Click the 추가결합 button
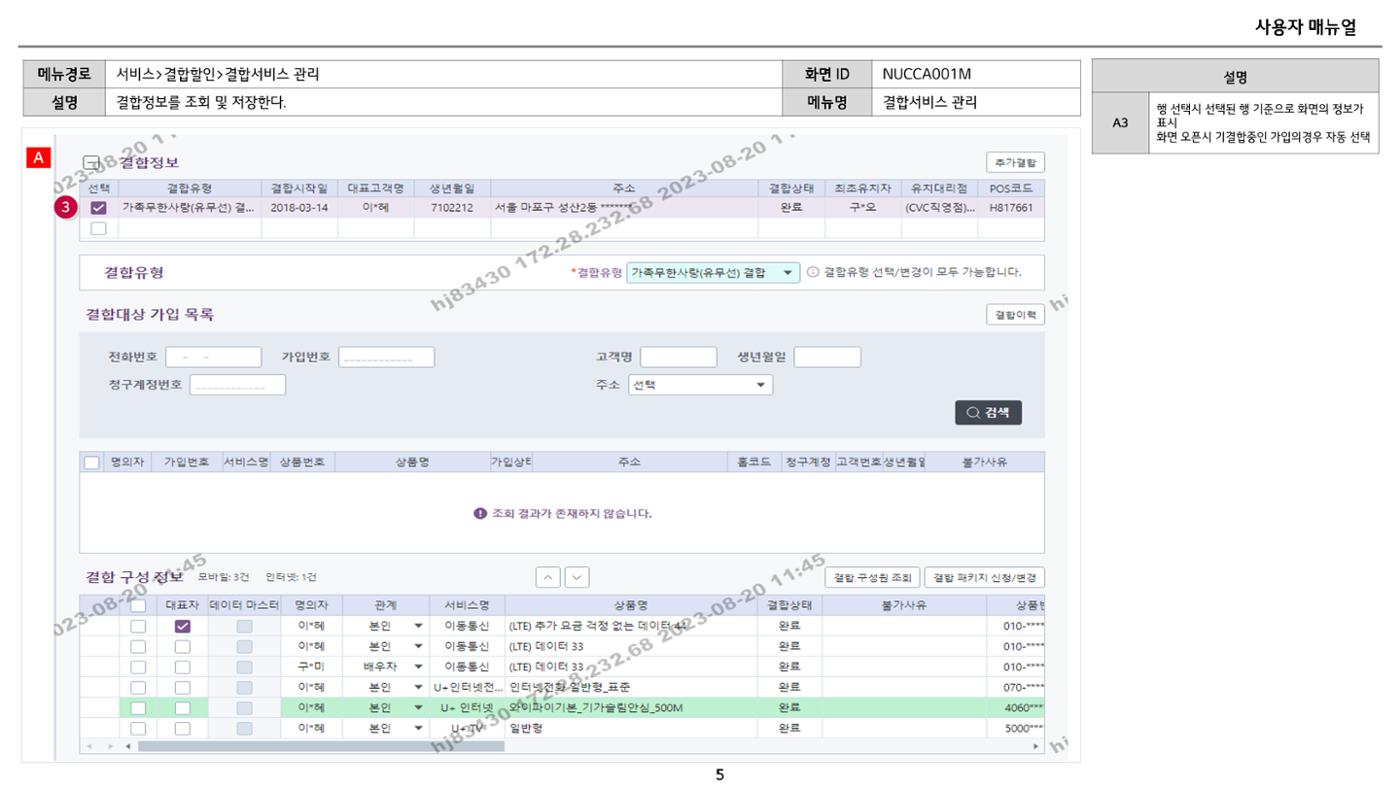Image resolution: width=1400 pixels, height=788 pixels. click(1015, 162)
